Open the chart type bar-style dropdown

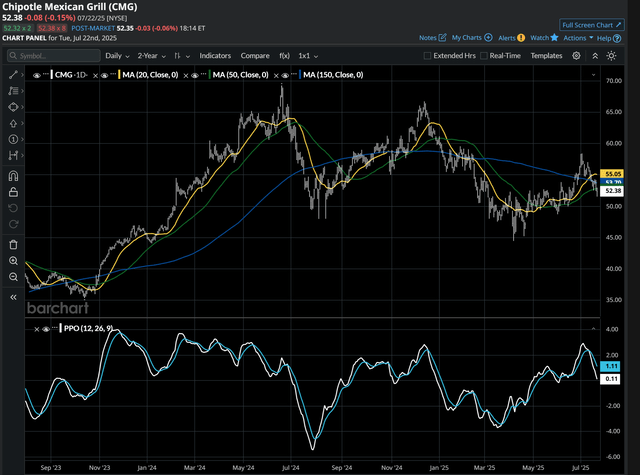182,56
